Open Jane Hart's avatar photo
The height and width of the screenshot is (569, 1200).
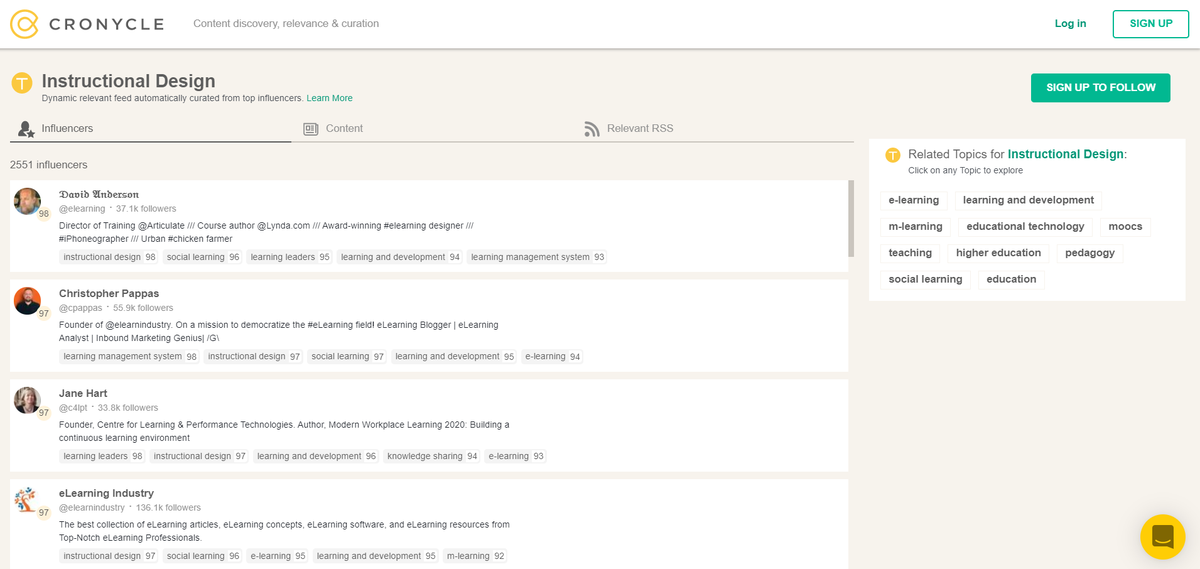click(x=28, y=400)
